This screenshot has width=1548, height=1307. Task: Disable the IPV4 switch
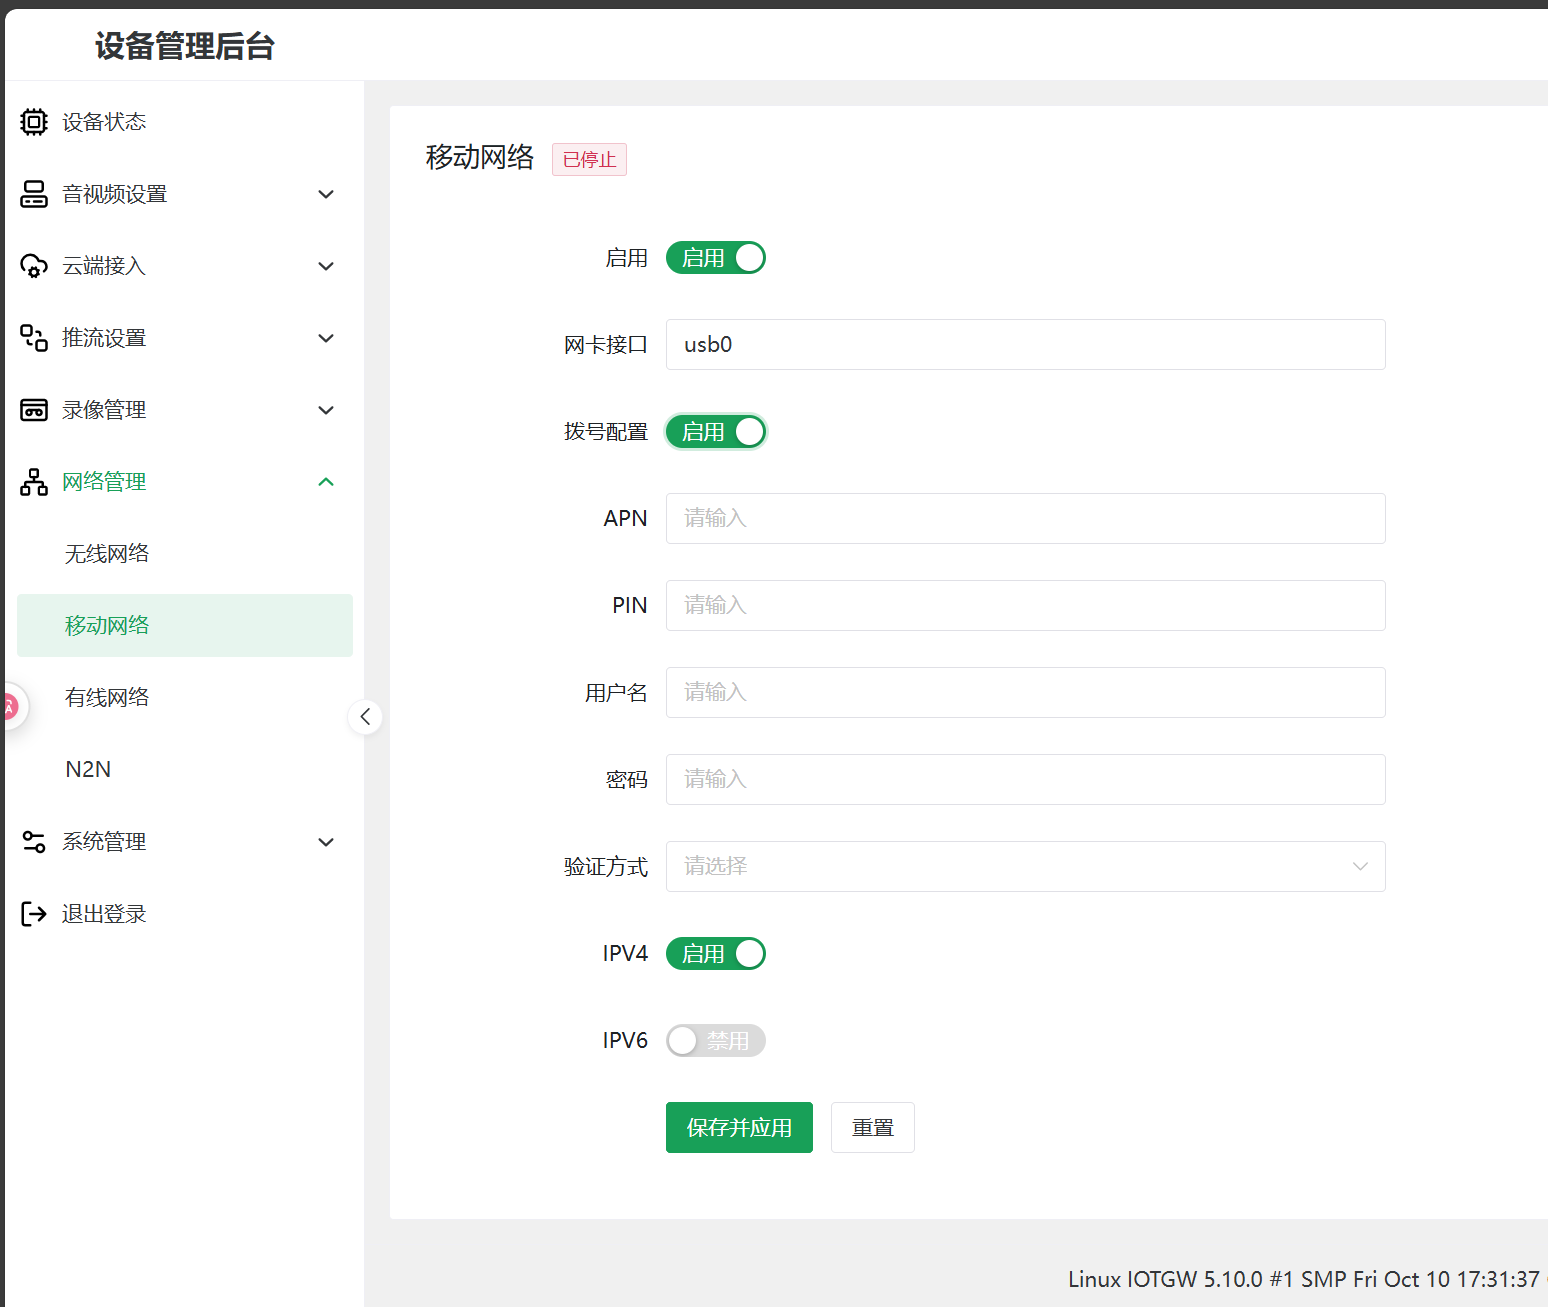pyautogui.click(x=715, y=954)
